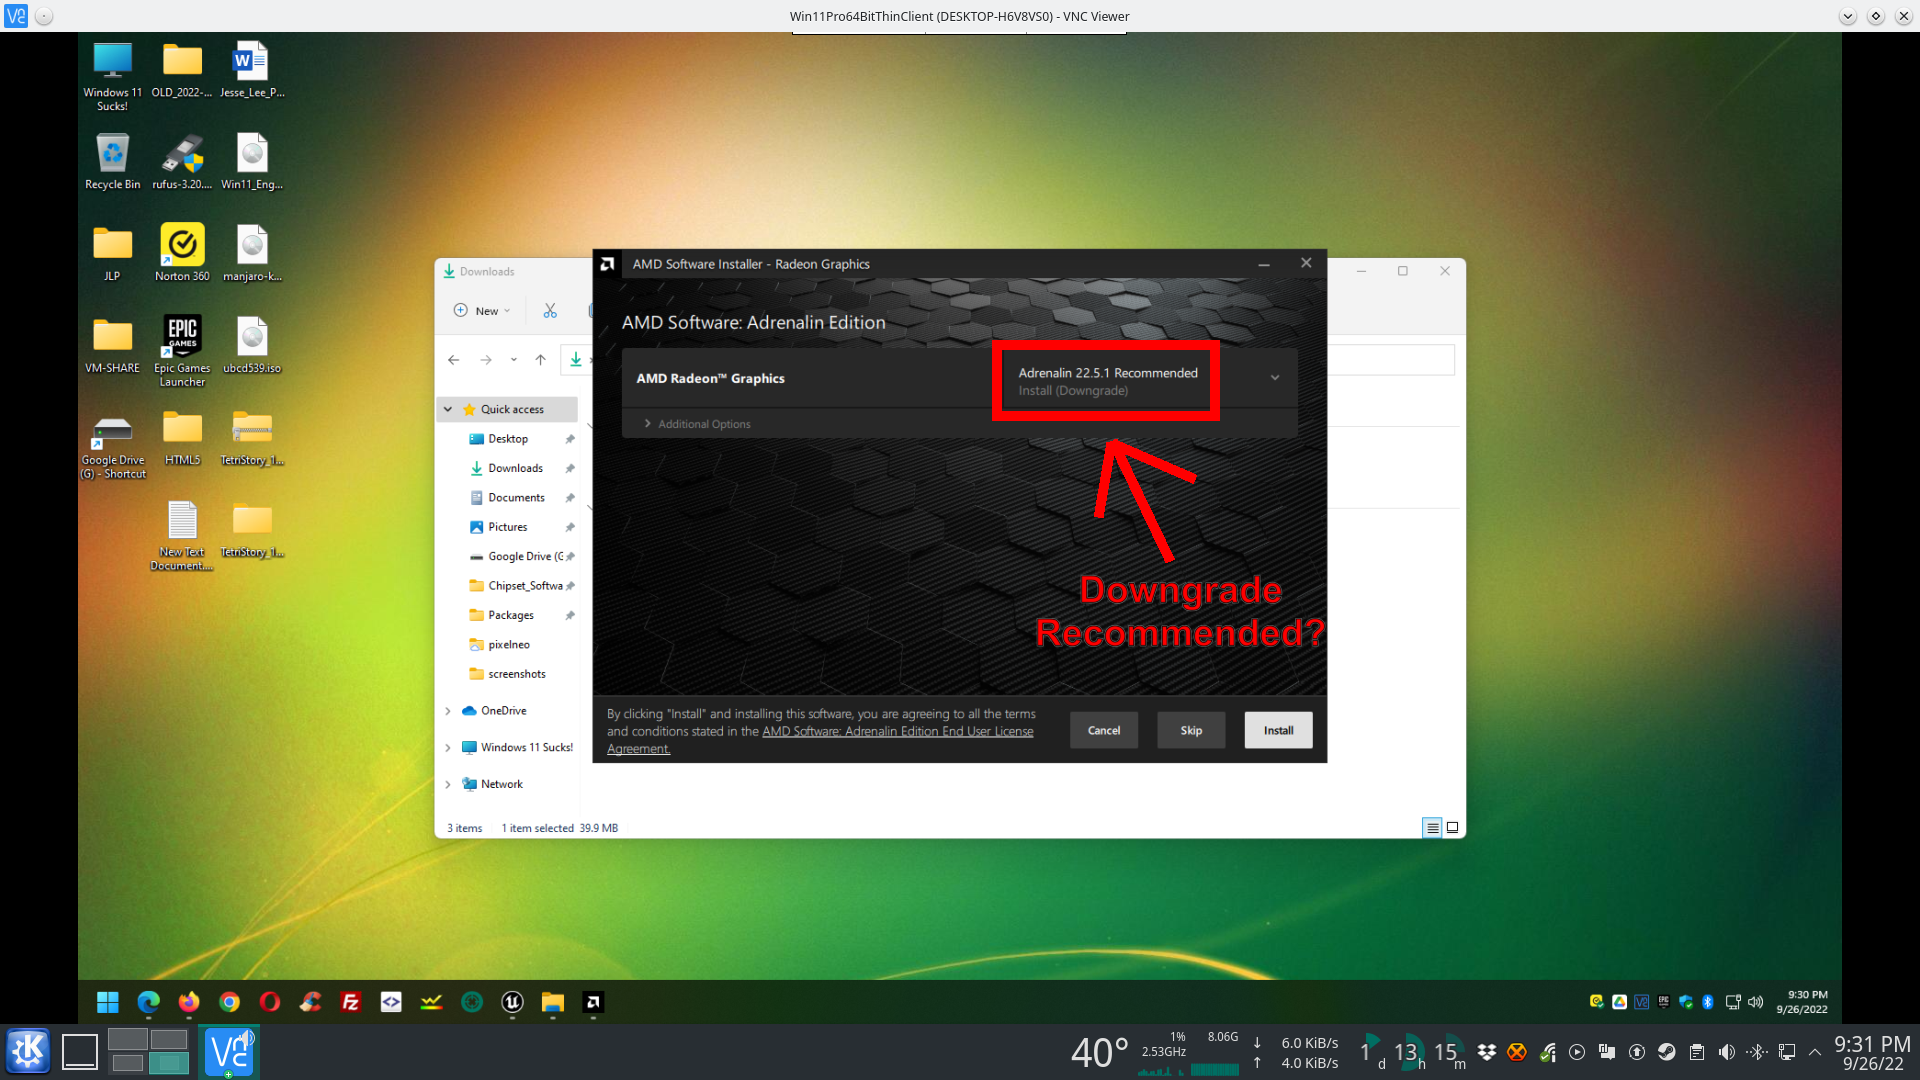The width and height of the screenshot is (1920, 1080).
Task: Expand the Windows 11 Sucks! tree node
Action: tap(448, 748)
